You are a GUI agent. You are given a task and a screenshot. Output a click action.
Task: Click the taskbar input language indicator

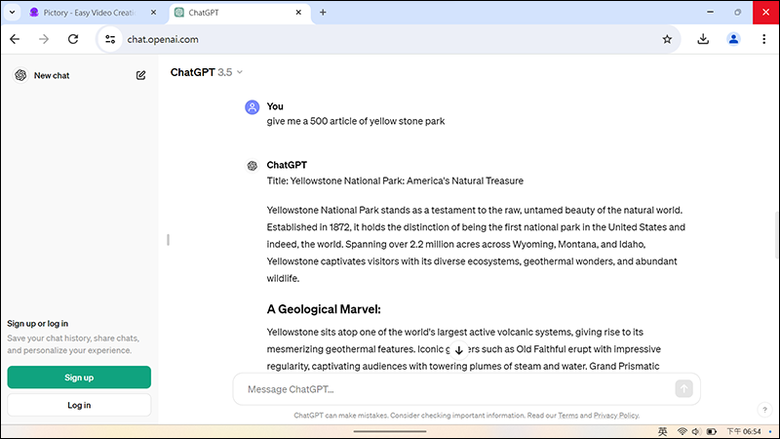663,432
